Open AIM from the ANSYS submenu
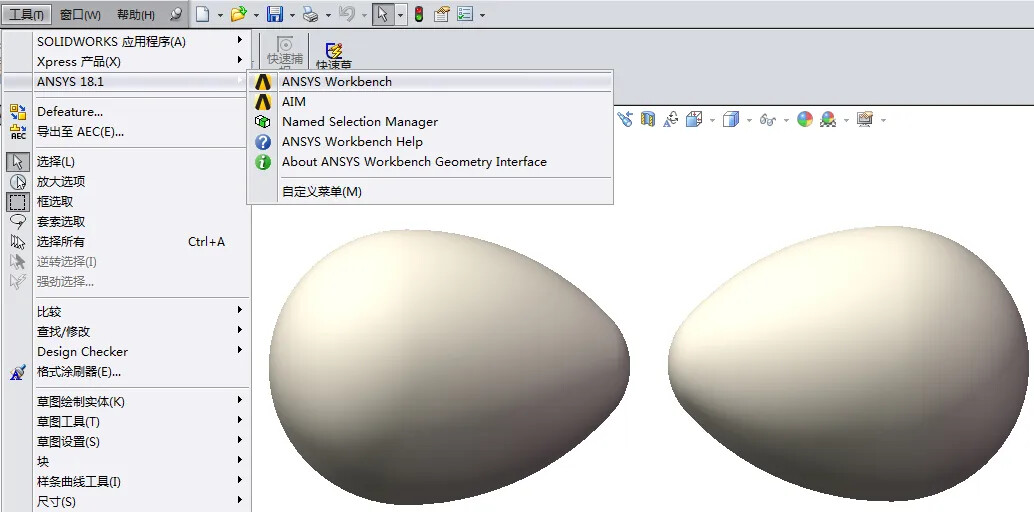This screenshot has width=1034, height=512. [x=294, y=102]
